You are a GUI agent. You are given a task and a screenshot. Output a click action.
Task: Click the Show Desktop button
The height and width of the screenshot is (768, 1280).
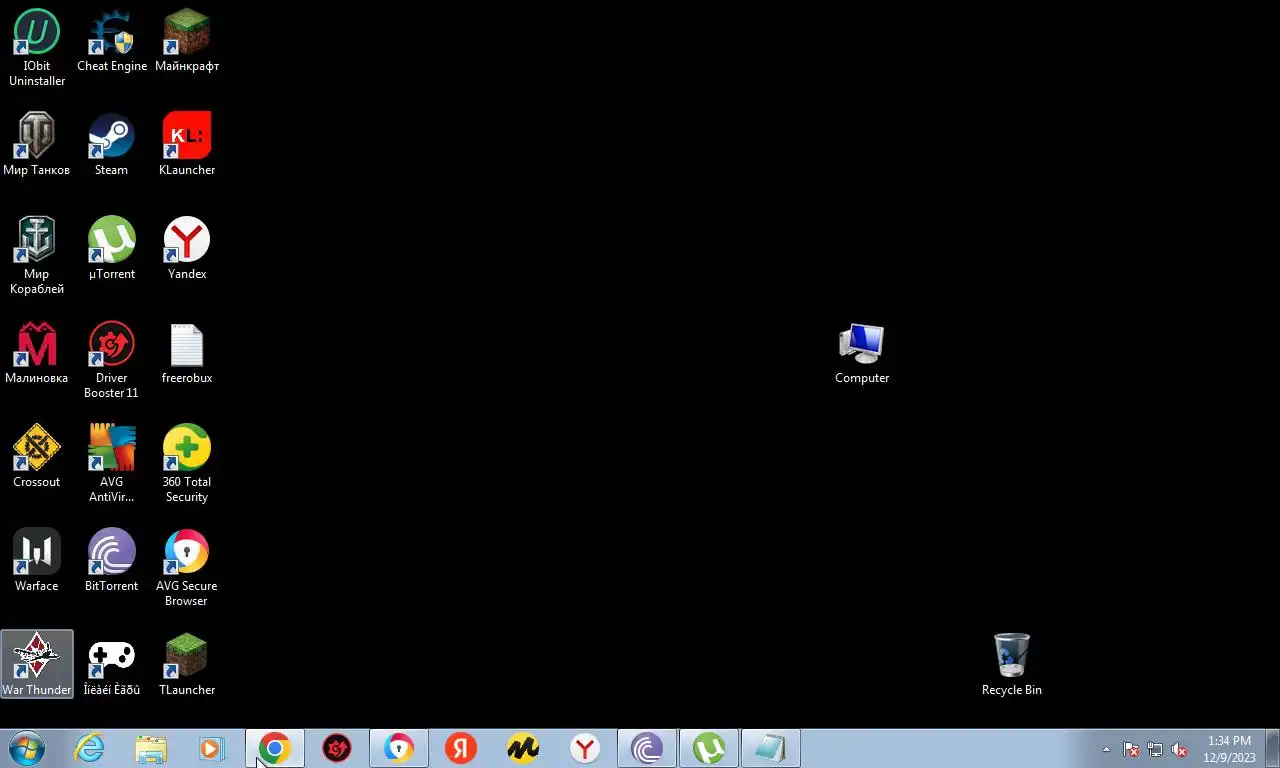point(1272,749)
